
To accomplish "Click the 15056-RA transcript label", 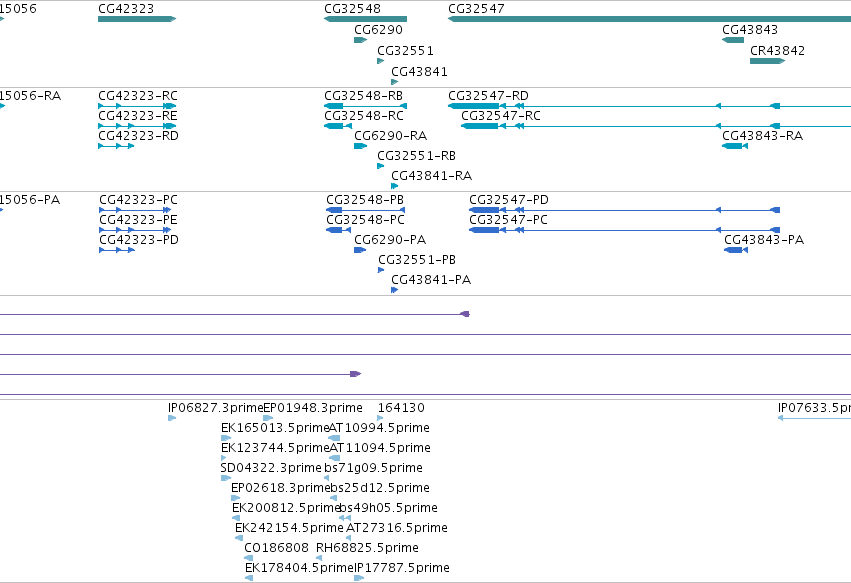I will [x=30, y=96].
